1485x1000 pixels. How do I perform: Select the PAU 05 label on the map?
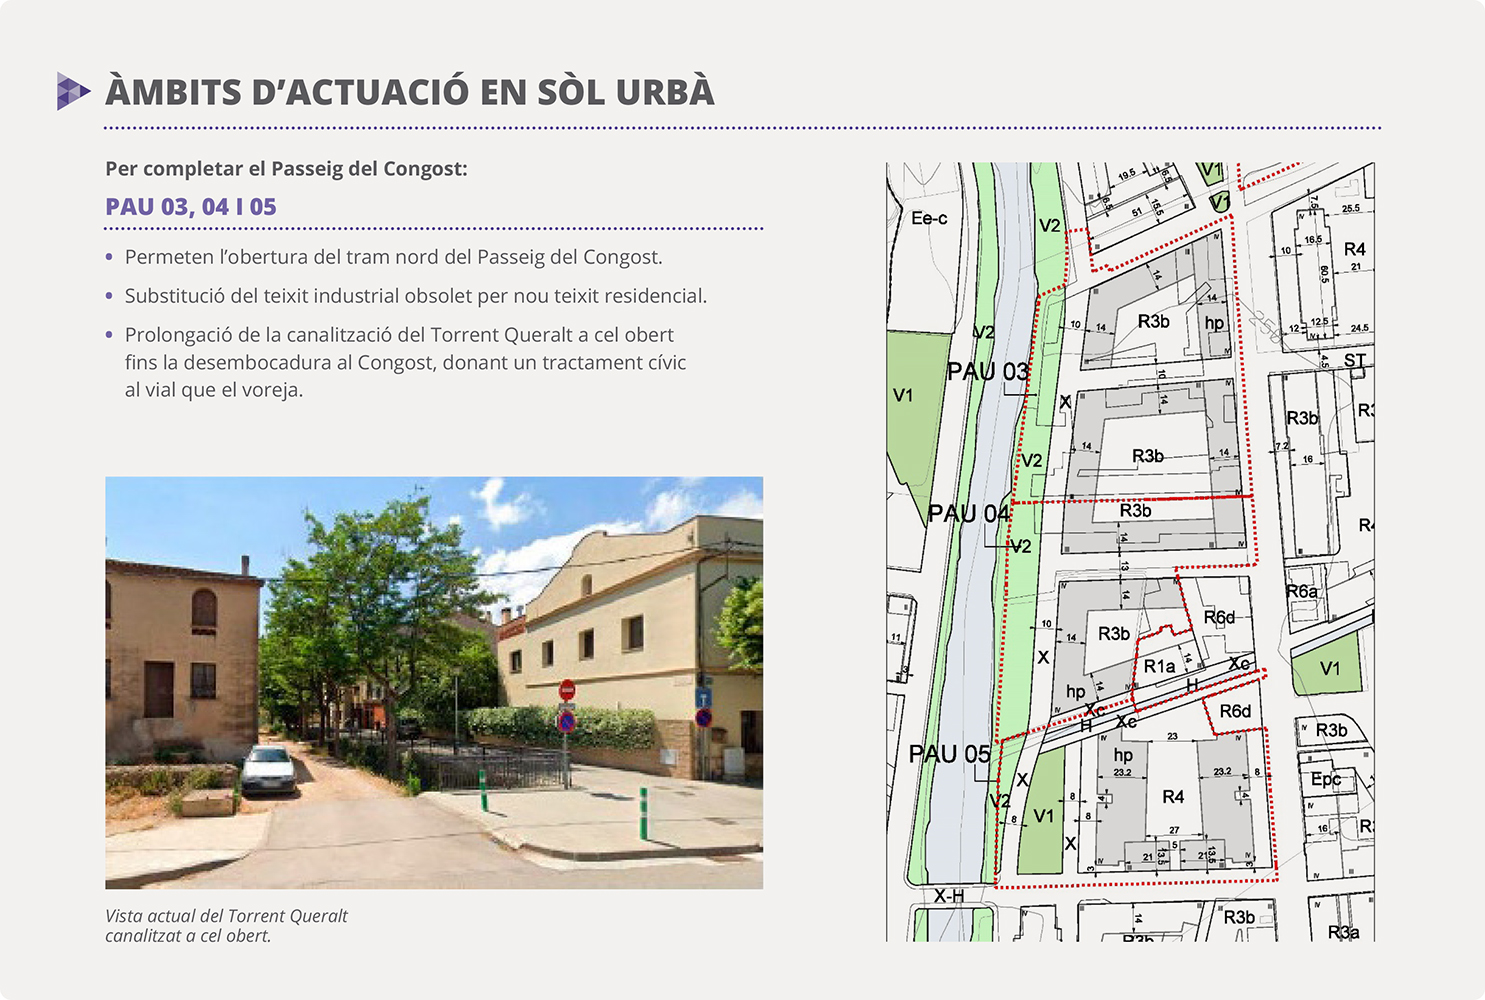click(x=949, y=754)
